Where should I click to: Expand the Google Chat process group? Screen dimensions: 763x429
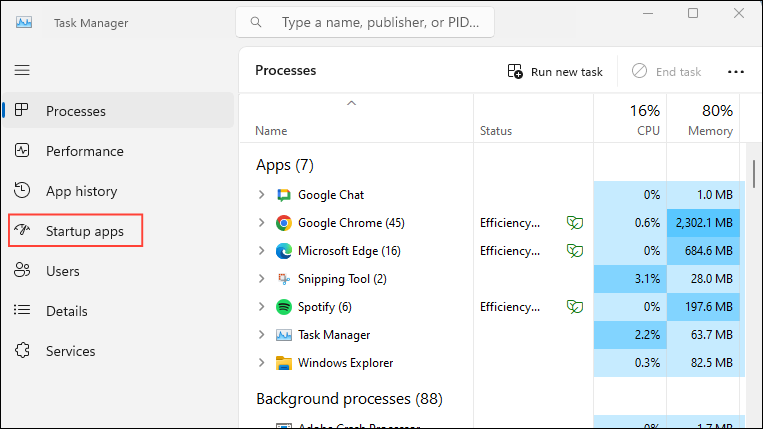(x=261, y=195)
